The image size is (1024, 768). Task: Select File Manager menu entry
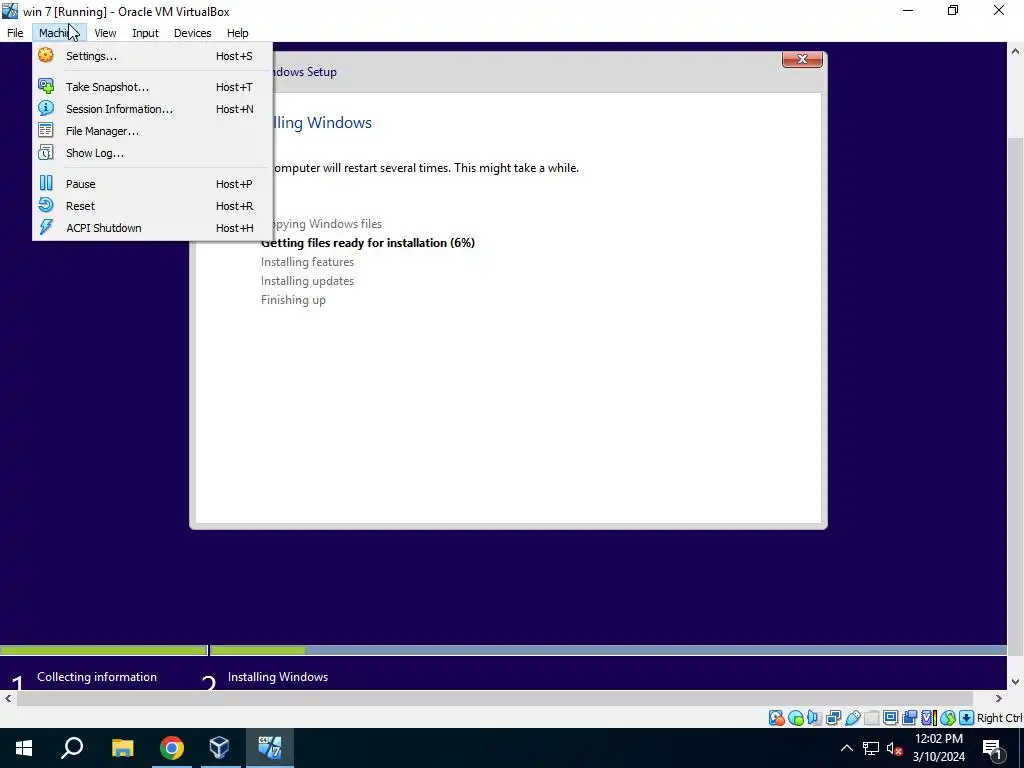point(152,131)
